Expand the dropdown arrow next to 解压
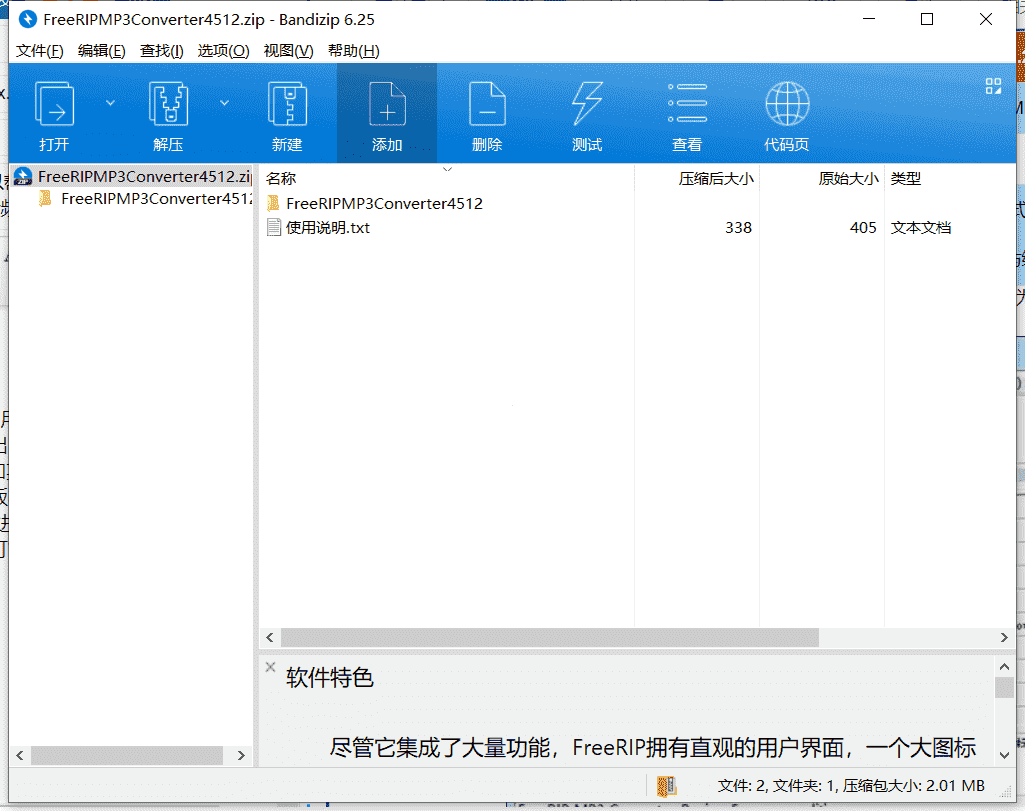Viewport: 1025px width, 811px height. [x=224, y=103]
